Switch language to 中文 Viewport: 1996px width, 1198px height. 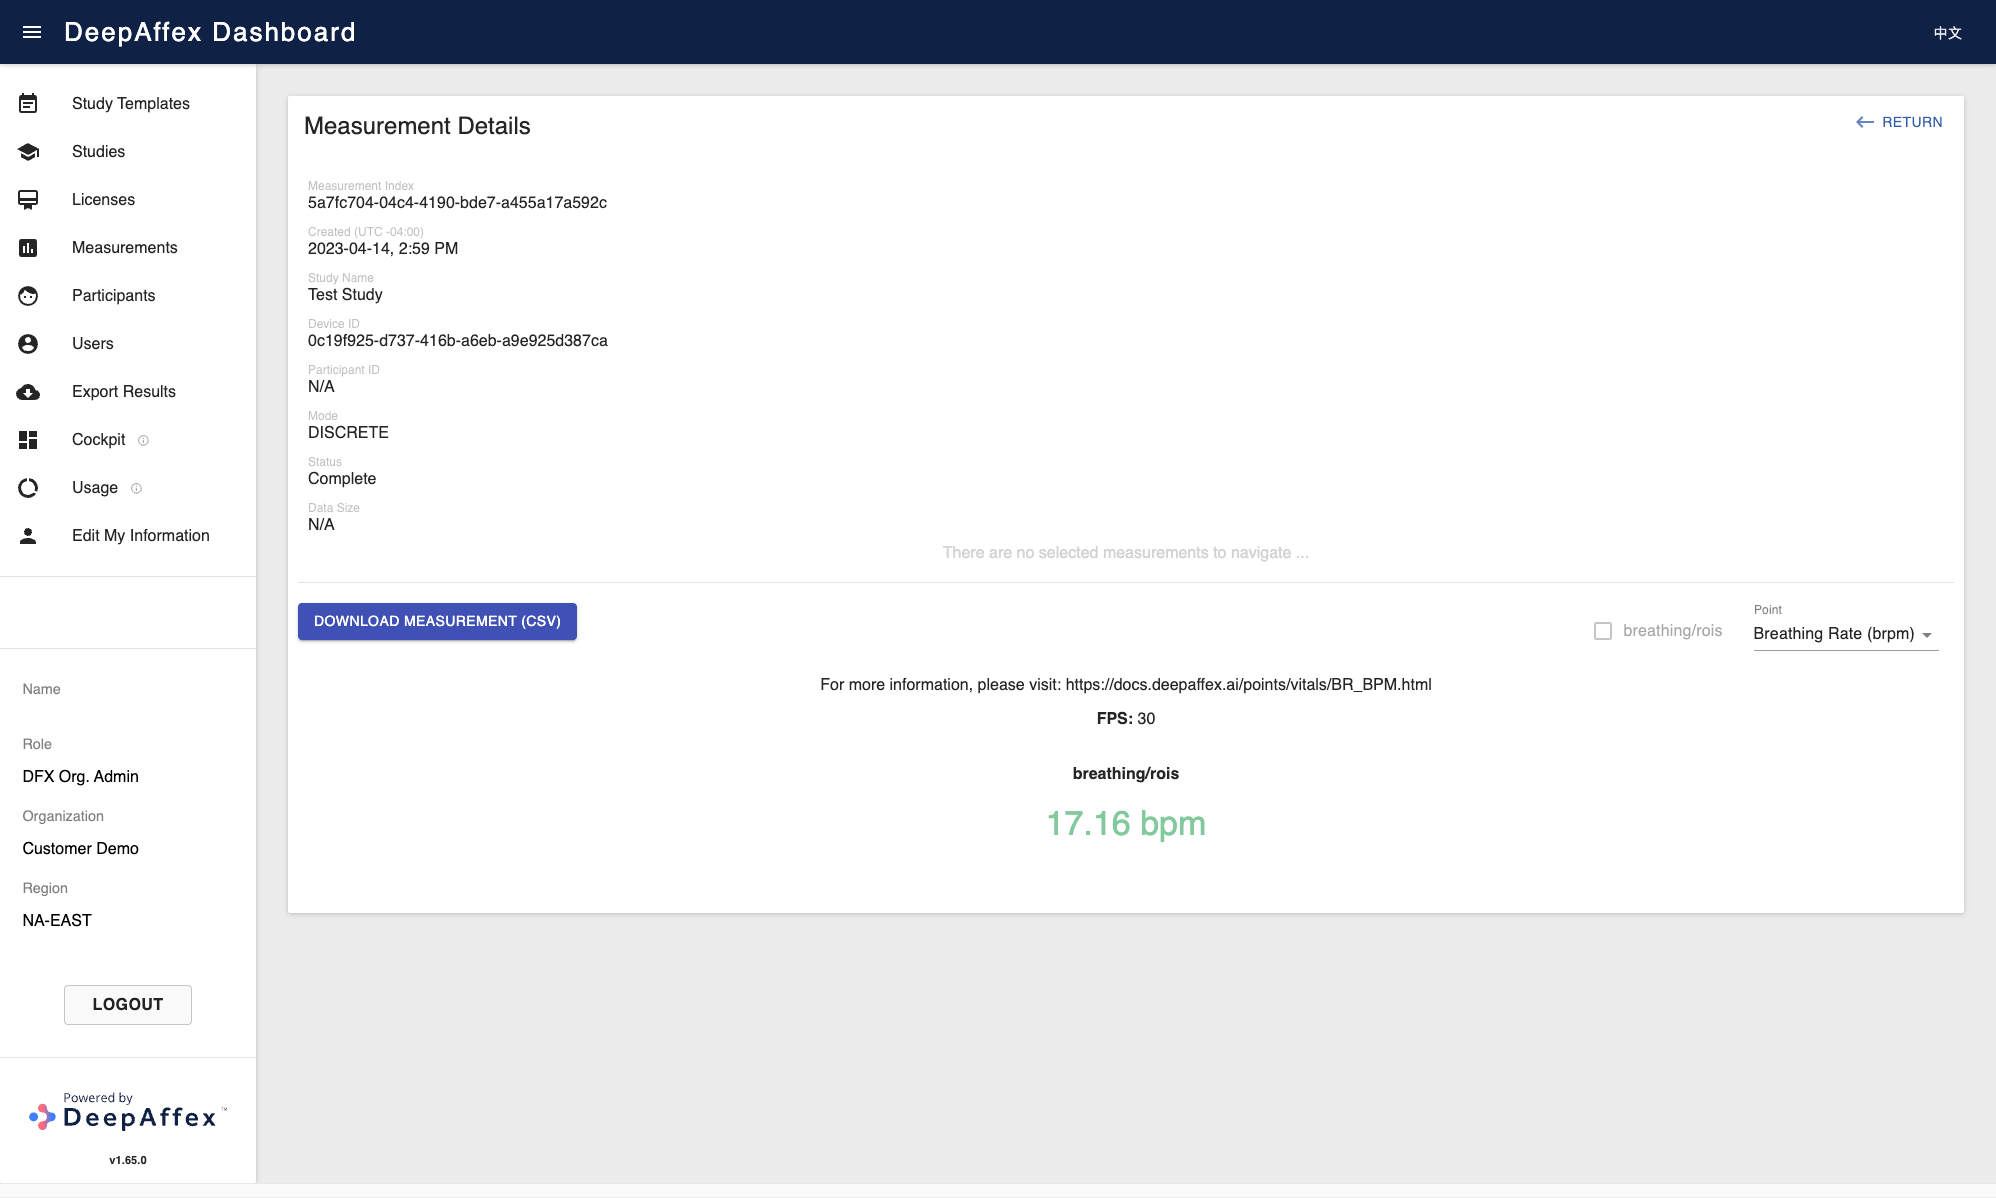pos(1947,33)
